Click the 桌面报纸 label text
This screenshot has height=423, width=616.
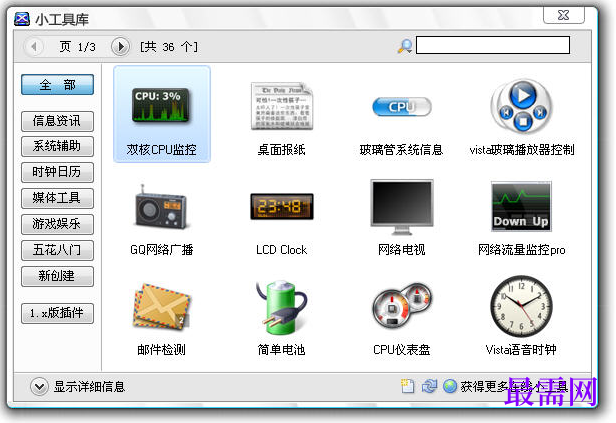[x=282, y=149]
